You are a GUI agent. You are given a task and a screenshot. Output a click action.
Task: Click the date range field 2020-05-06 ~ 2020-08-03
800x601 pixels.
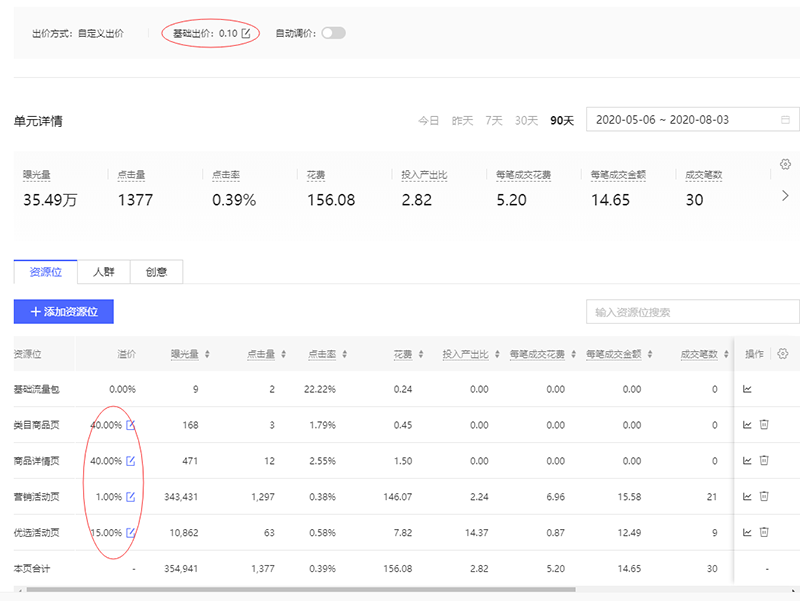pyautogui.click(x=692, y=120)
